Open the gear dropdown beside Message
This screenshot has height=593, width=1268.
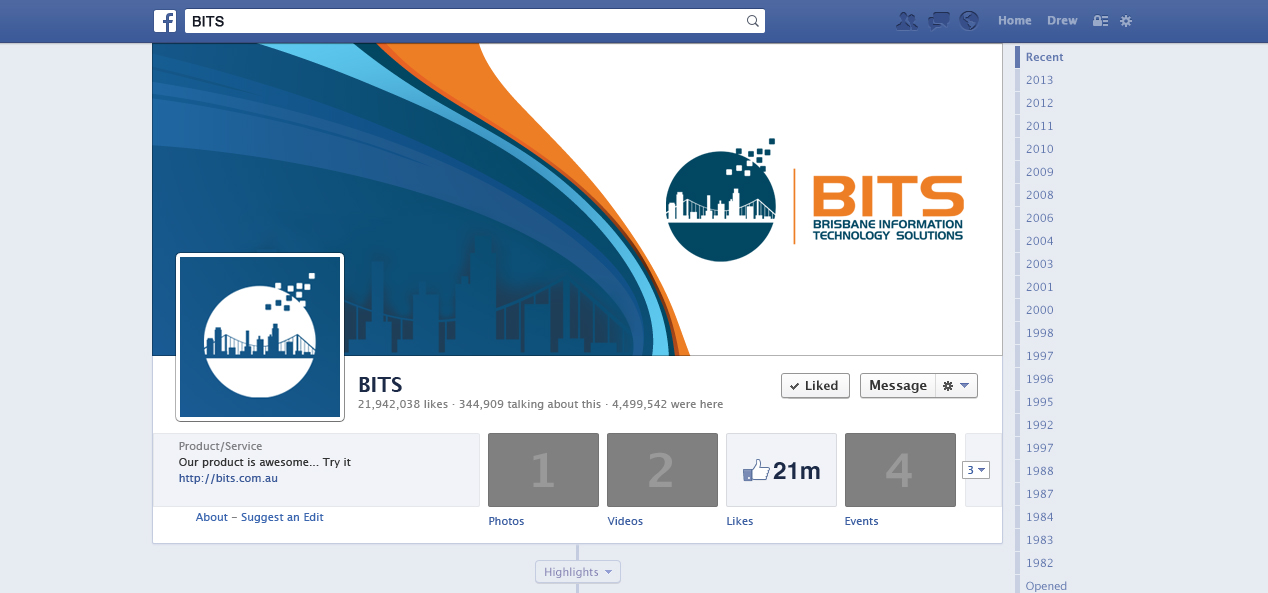click(956, 386)
